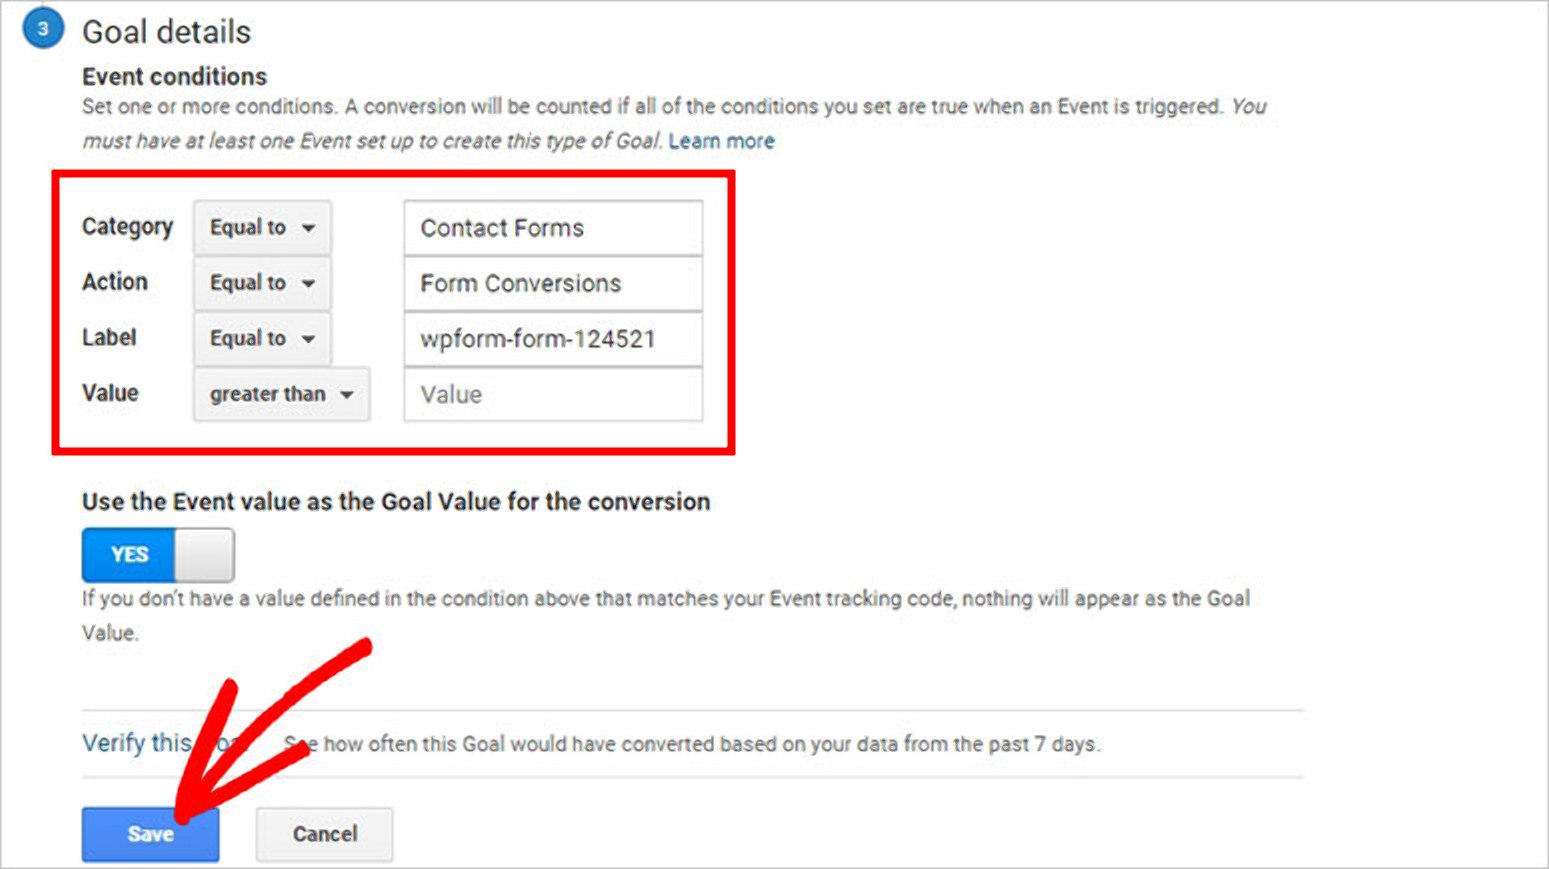This screenshot has height=869, width=1549.
Task: Click the 'Goal details' step heading
Action: point(166,32)
